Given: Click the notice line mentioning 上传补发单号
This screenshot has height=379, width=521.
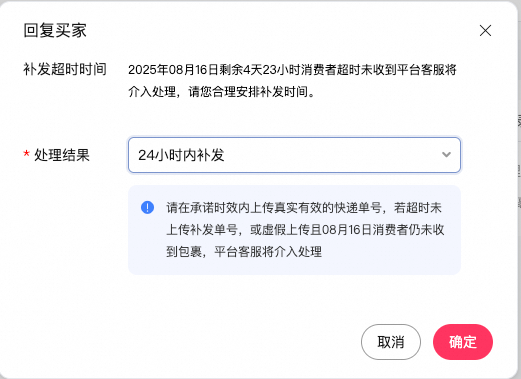Looking at the screenshot, I should click(x=305, y=230).
